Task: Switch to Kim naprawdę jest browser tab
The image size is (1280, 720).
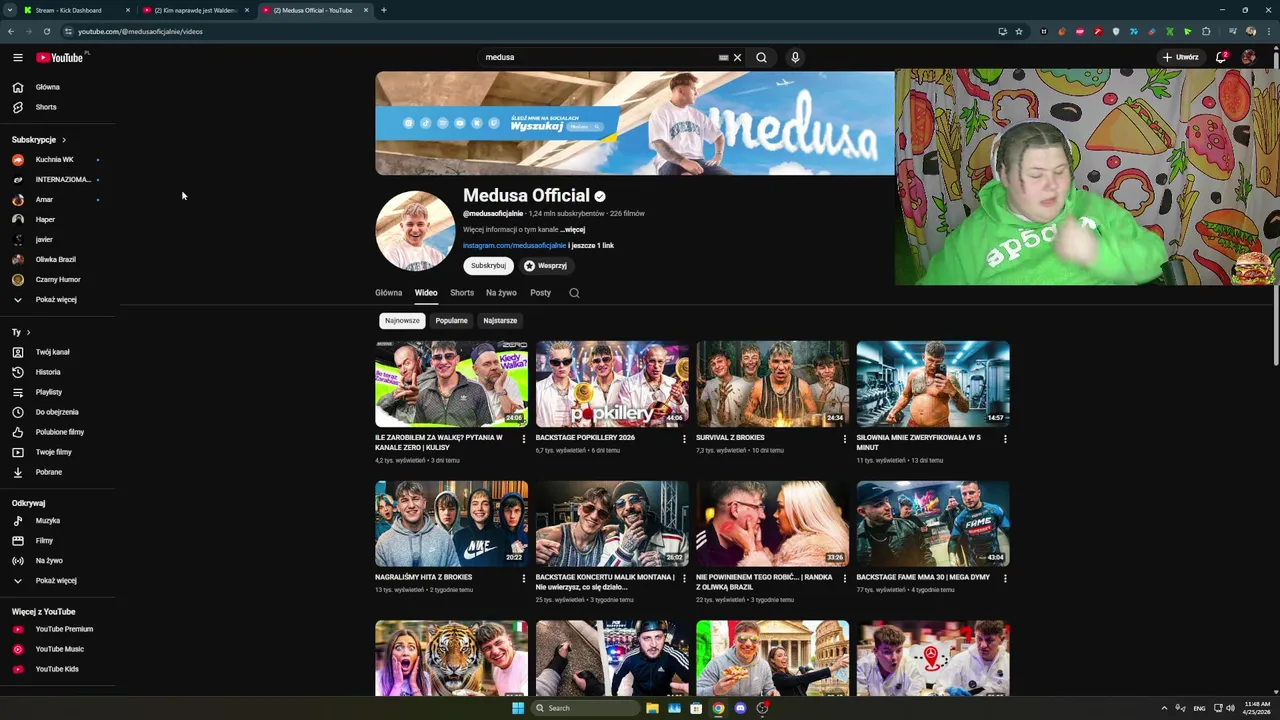Action: coord(195,10)
